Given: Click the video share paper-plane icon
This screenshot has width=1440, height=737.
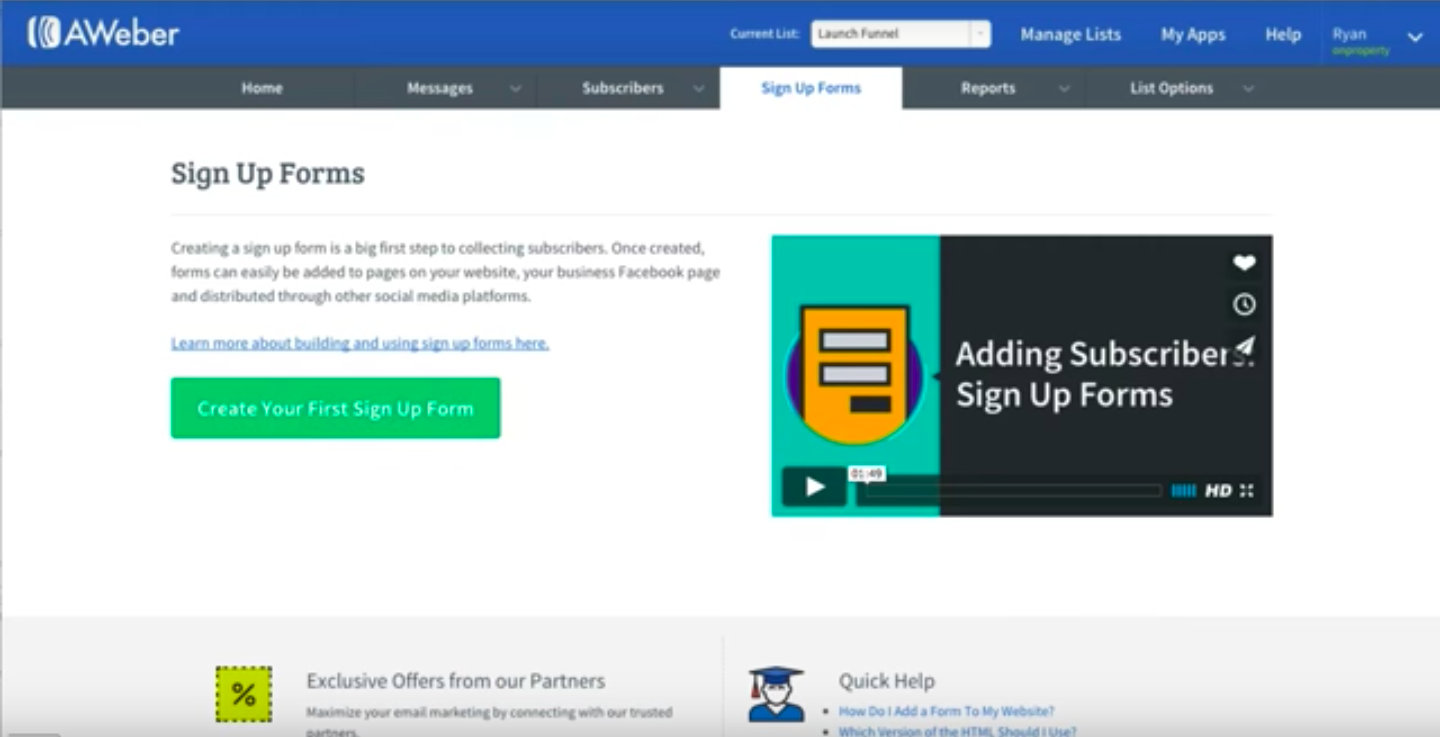Looking at the screenshot, I should pos(1244,347).
